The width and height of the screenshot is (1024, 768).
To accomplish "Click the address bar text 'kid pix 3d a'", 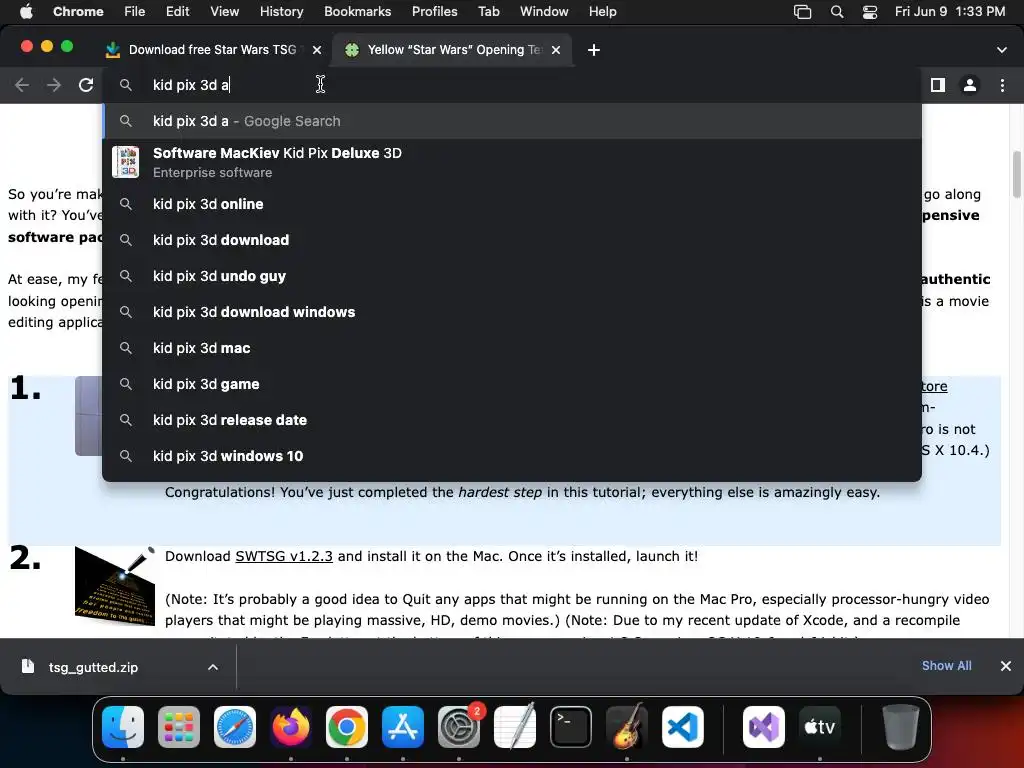I will [x=191, y=85].
